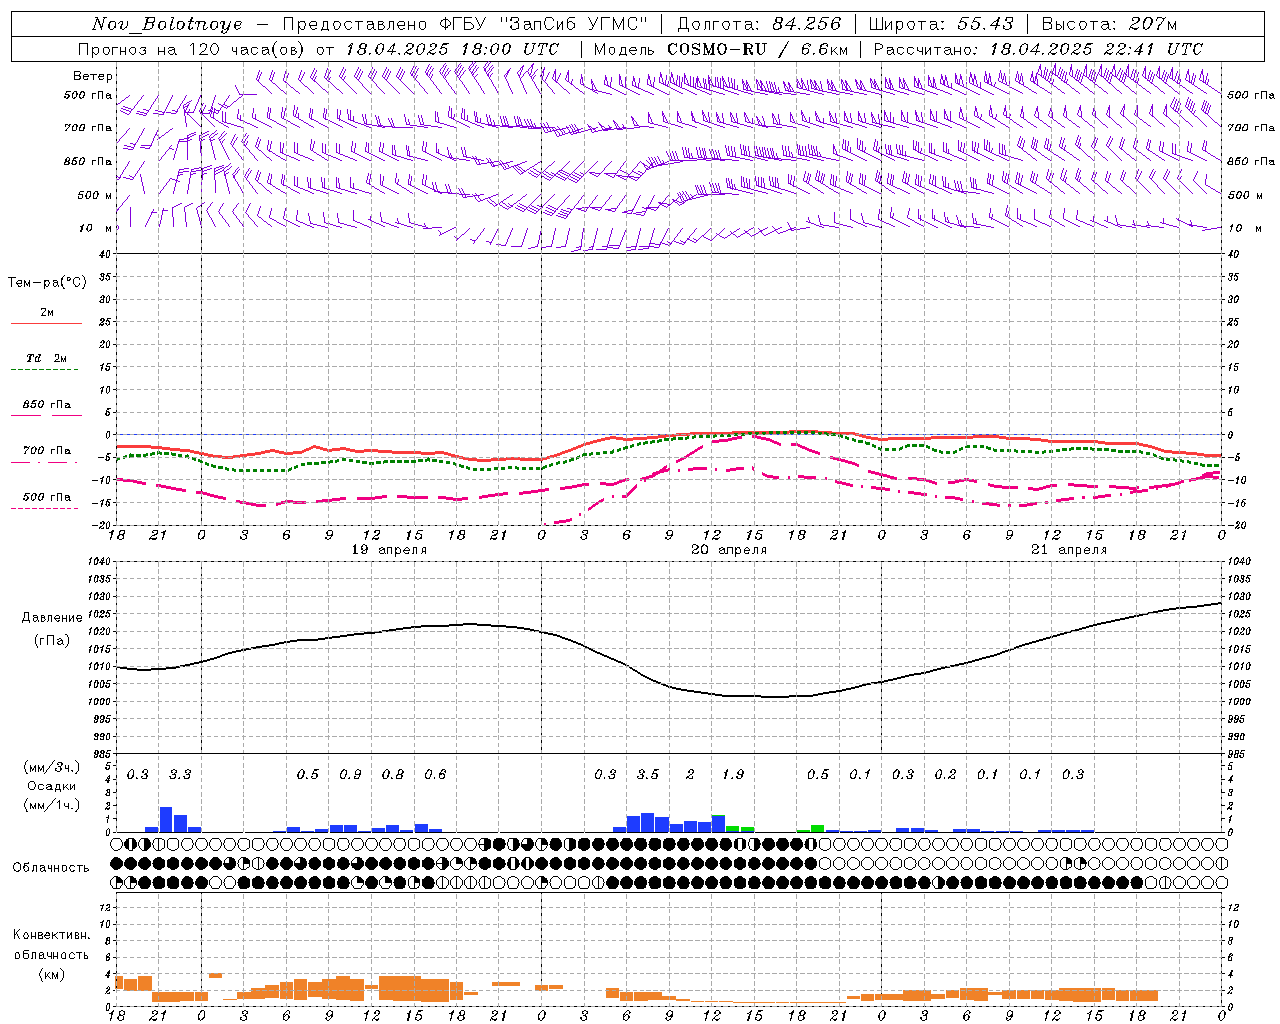Click 'Прогноз на 120 часа(ов)' forecast text

[x=192, y=49]
